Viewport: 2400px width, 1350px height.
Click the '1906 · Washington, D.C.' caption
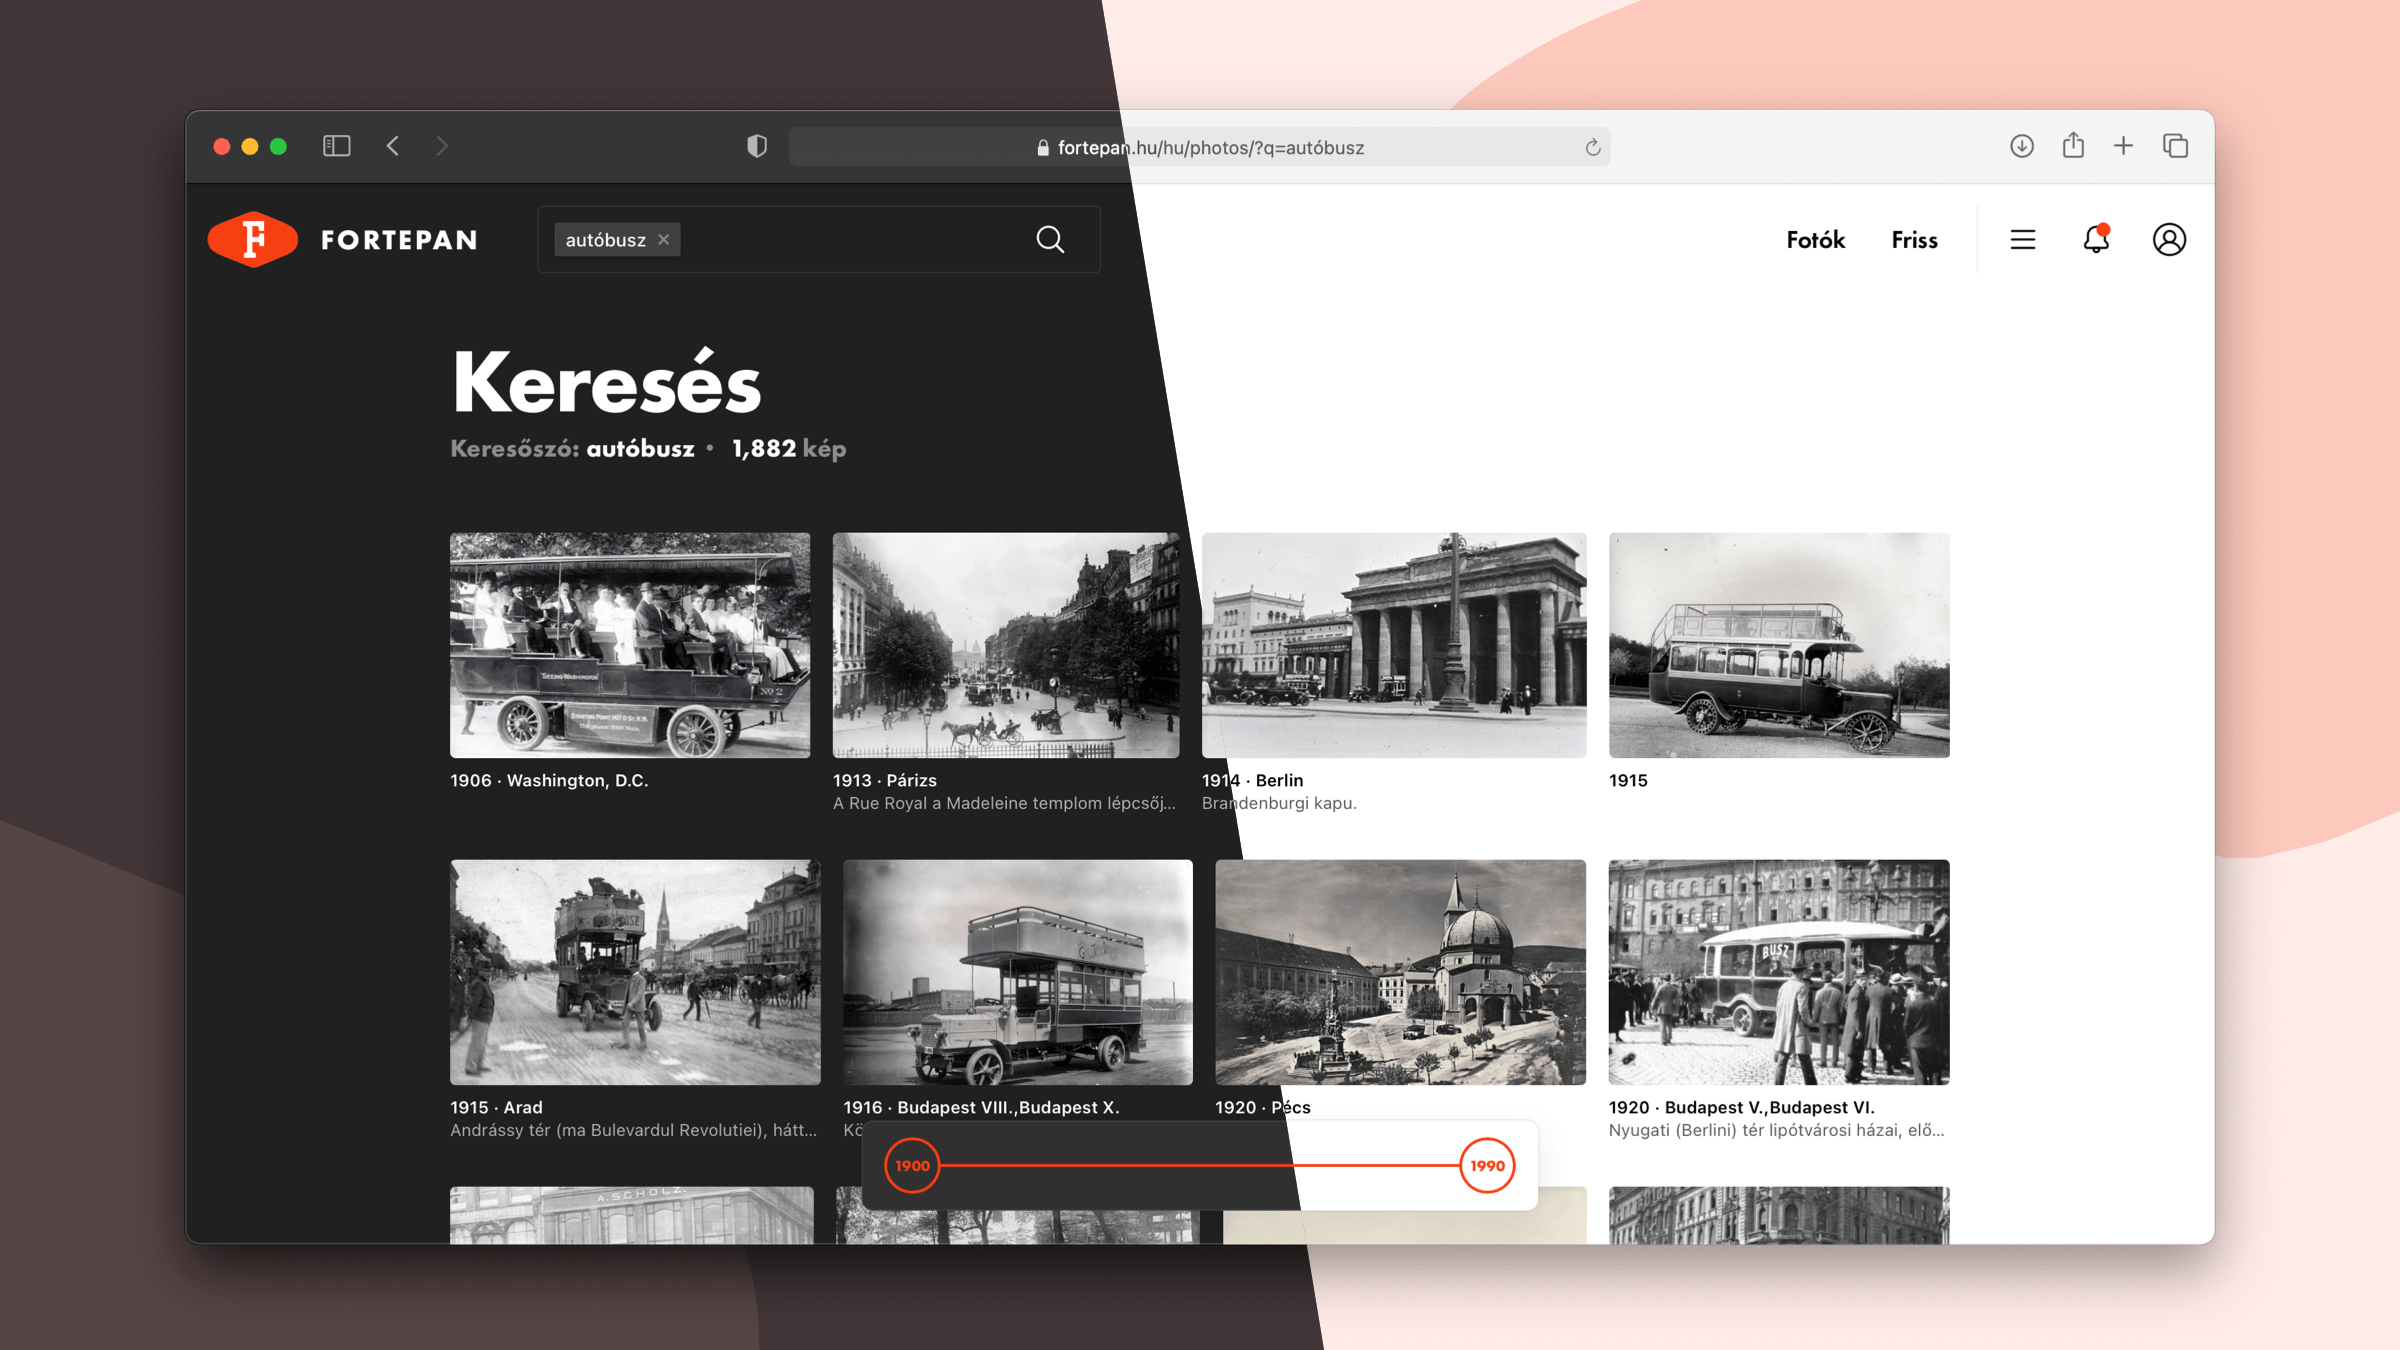(549, 781)
